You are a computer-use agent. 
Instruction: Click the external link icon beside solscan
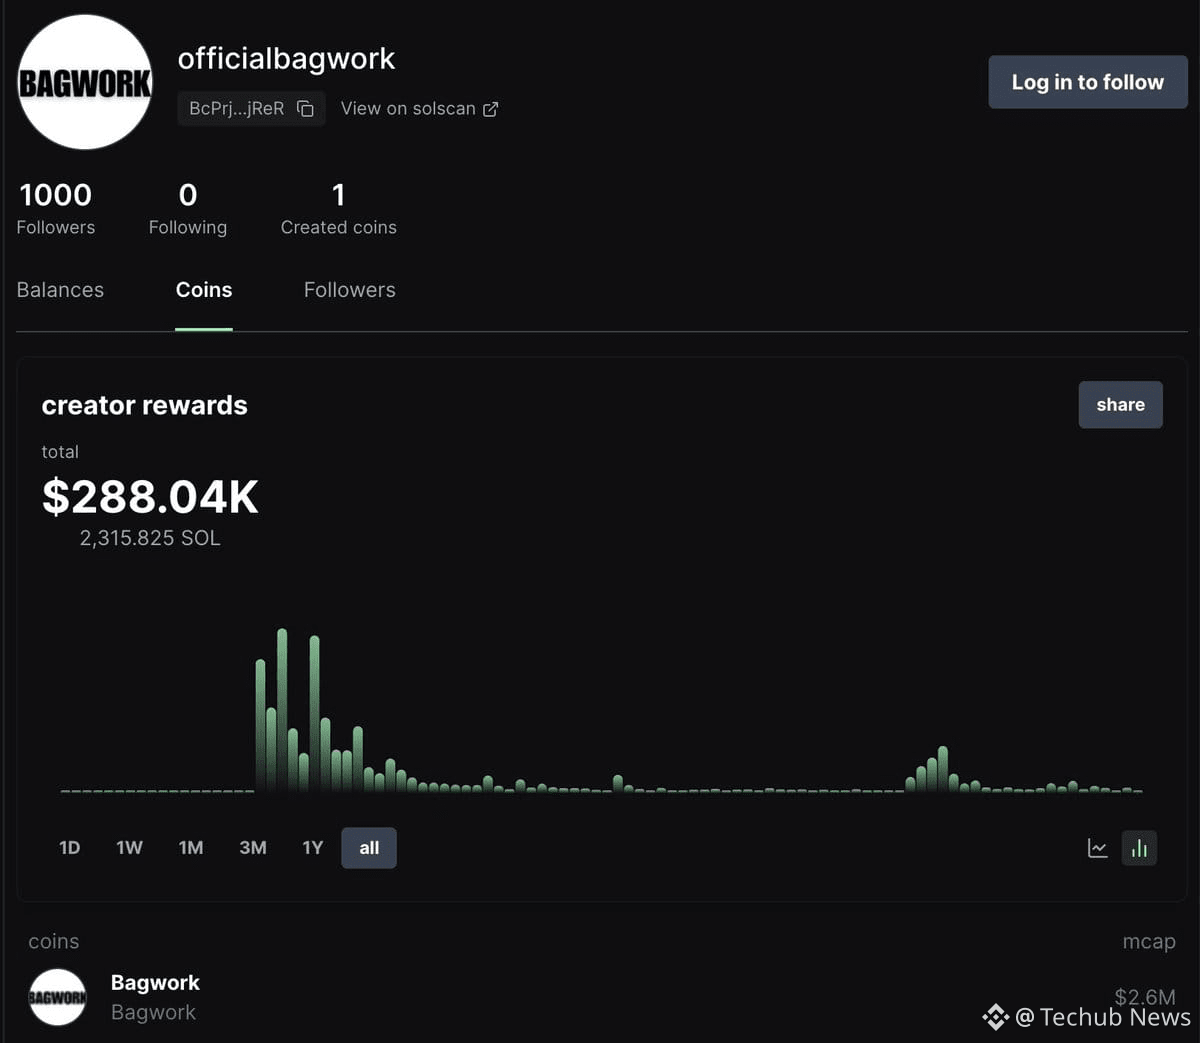[490, 109]
